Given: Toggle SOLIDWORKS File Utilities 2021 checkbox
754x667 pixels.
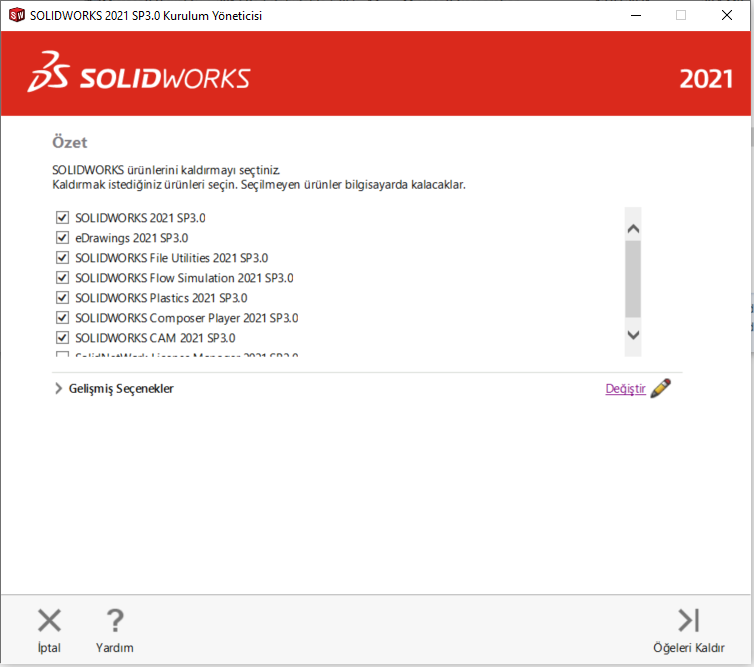Looking at the screenshot, I should 63,258.
